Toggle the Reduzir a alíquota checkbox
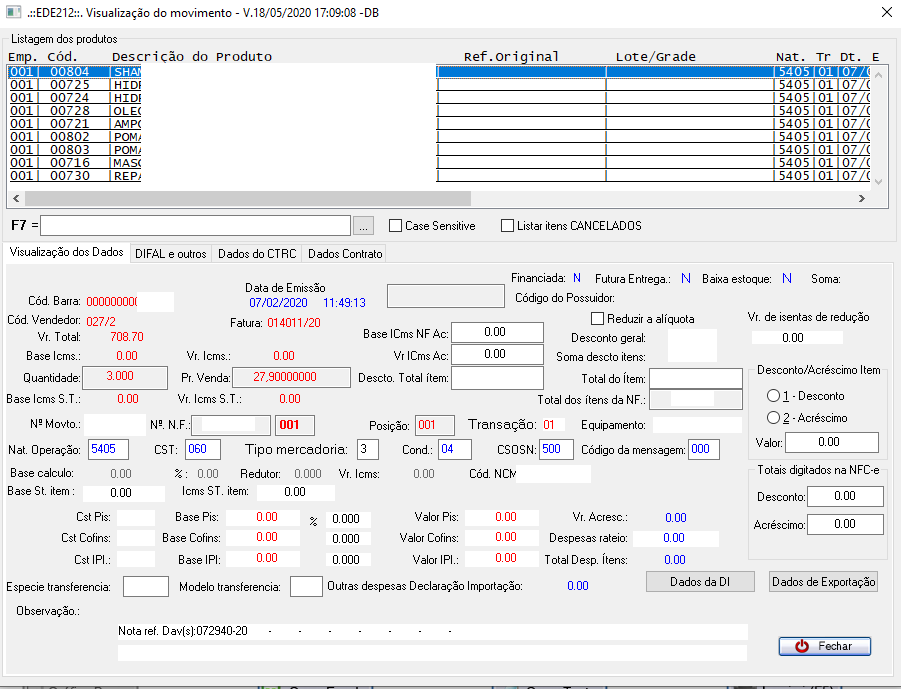This screenshot has height=689, width=901. [x=598, y=319]
